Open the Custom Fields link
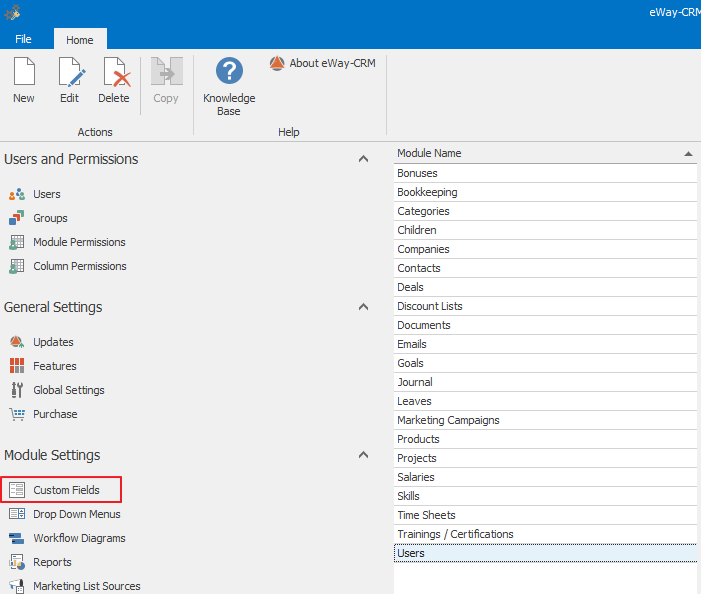Image resolution: width=701 pixels, height=594 pixels. click(x=67, y=490)
